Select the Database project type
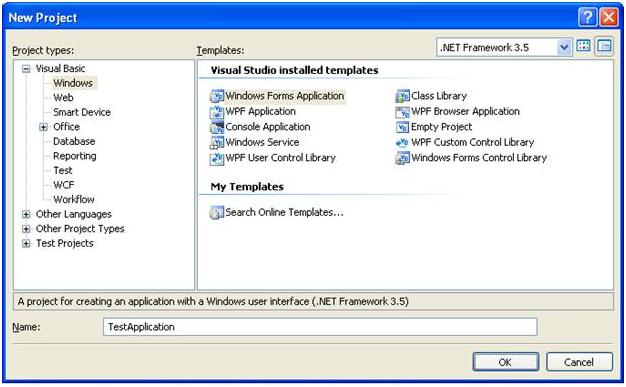Screen dimensions: 626x387 click(x=74, y=141)
